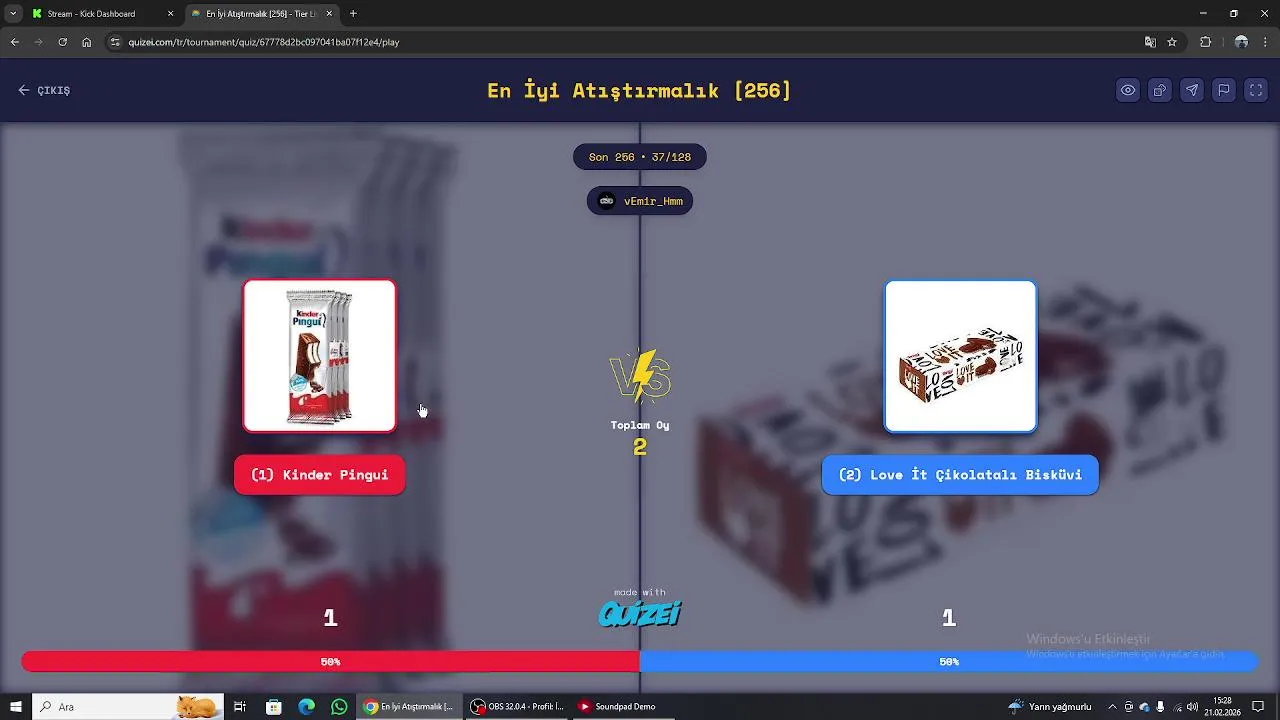Open Microsoft Store from the taskbar
The width and height of the screenshot is (1280, 720).
tap(274, 707)
